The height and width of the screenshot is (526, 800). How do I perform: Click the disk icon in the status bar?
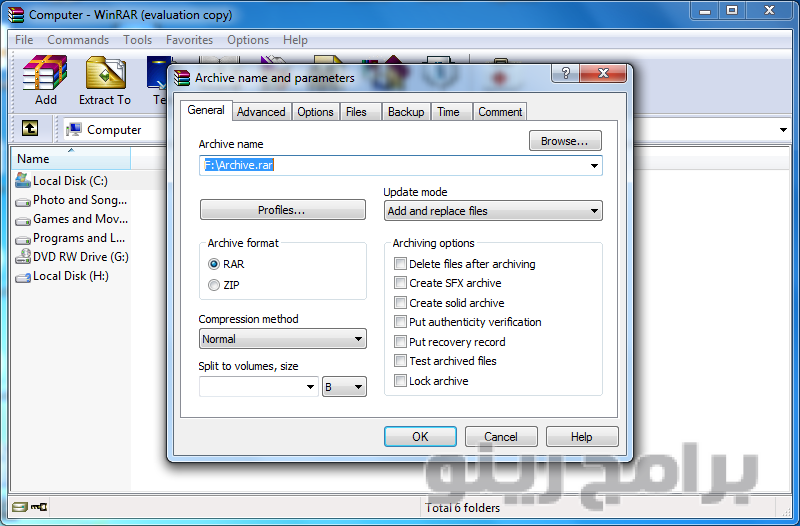coord(19,507)
